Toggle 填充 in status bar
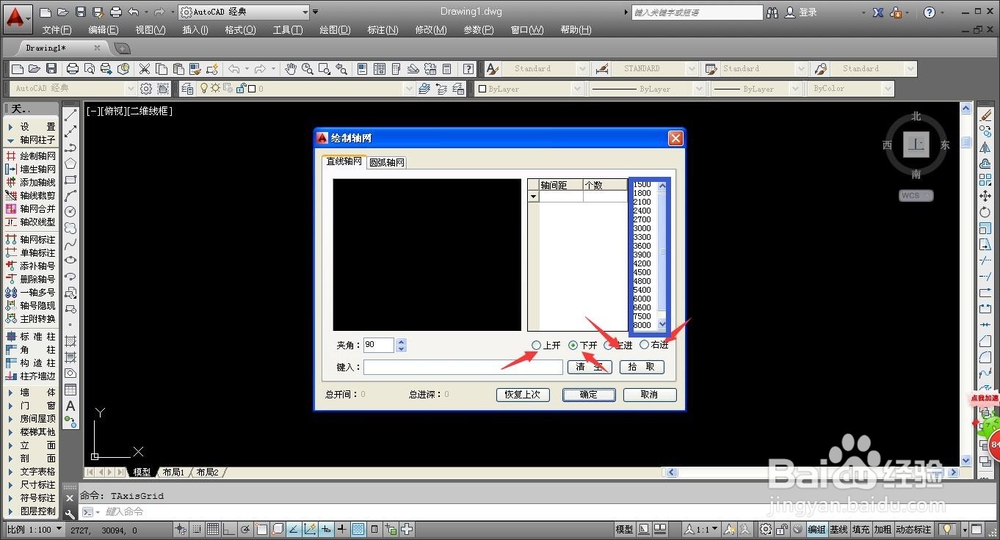1000x540 pixels. click(x=860, y=529)
